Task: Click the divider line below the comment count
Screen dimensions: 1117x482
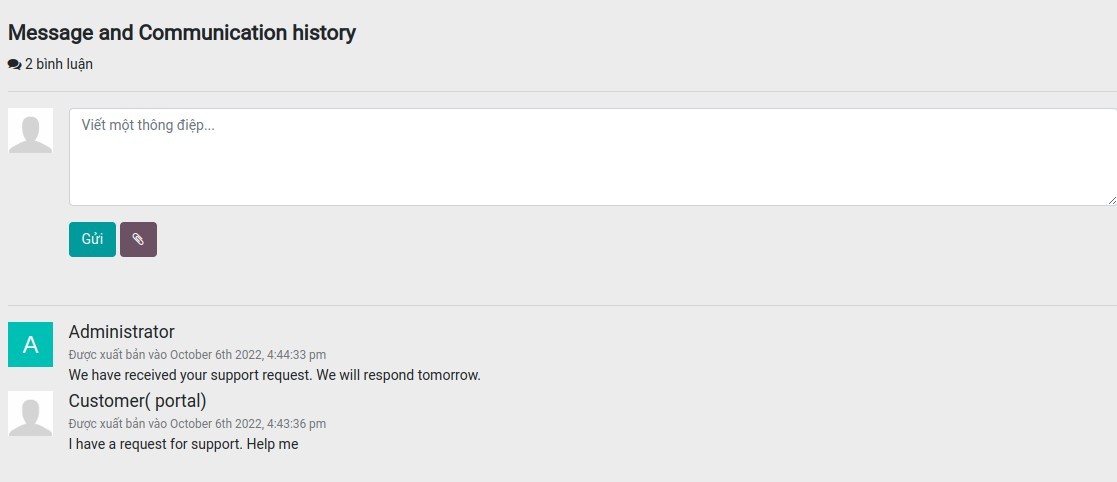Action: click(560, 91)
